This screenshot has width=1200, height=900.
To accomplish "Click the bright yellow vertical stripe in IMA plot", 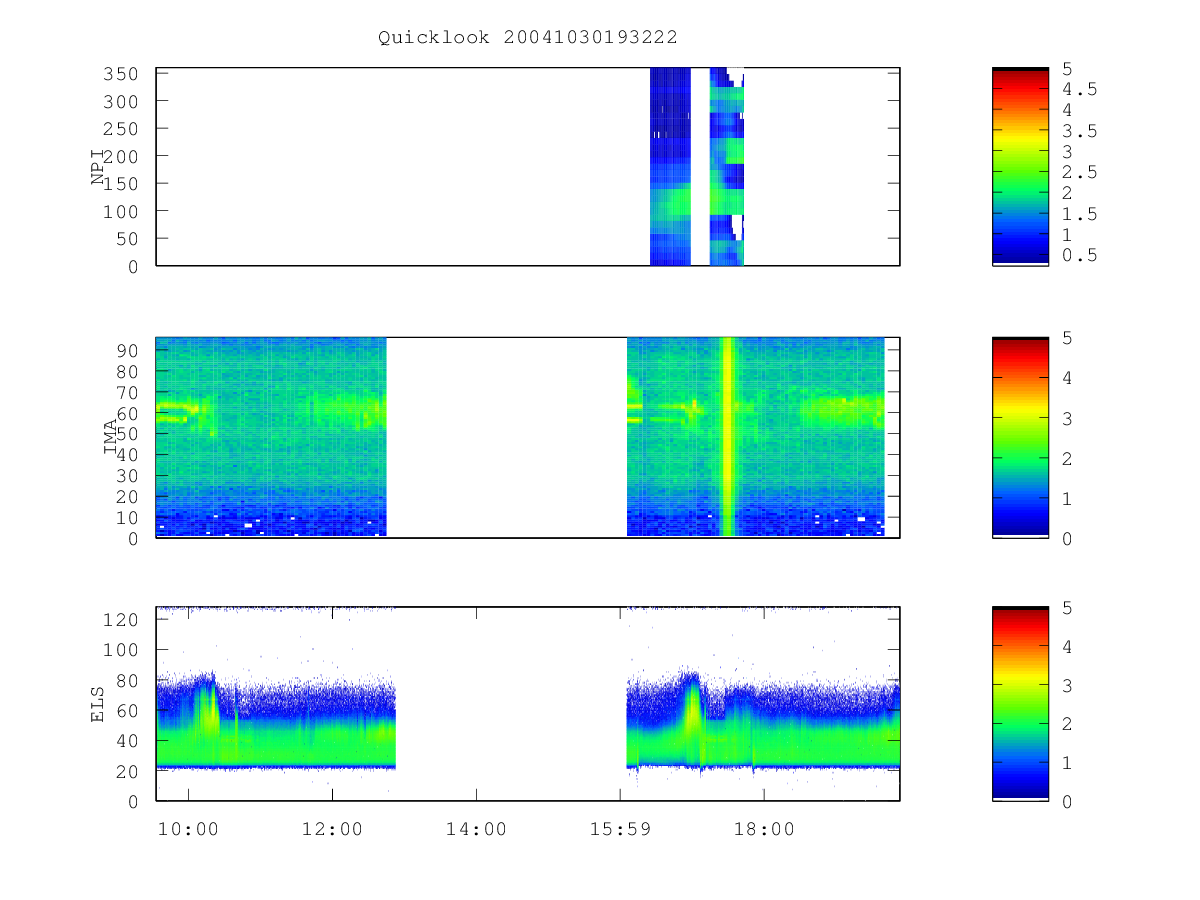I will pyautogui.click(x=728, y=437).
